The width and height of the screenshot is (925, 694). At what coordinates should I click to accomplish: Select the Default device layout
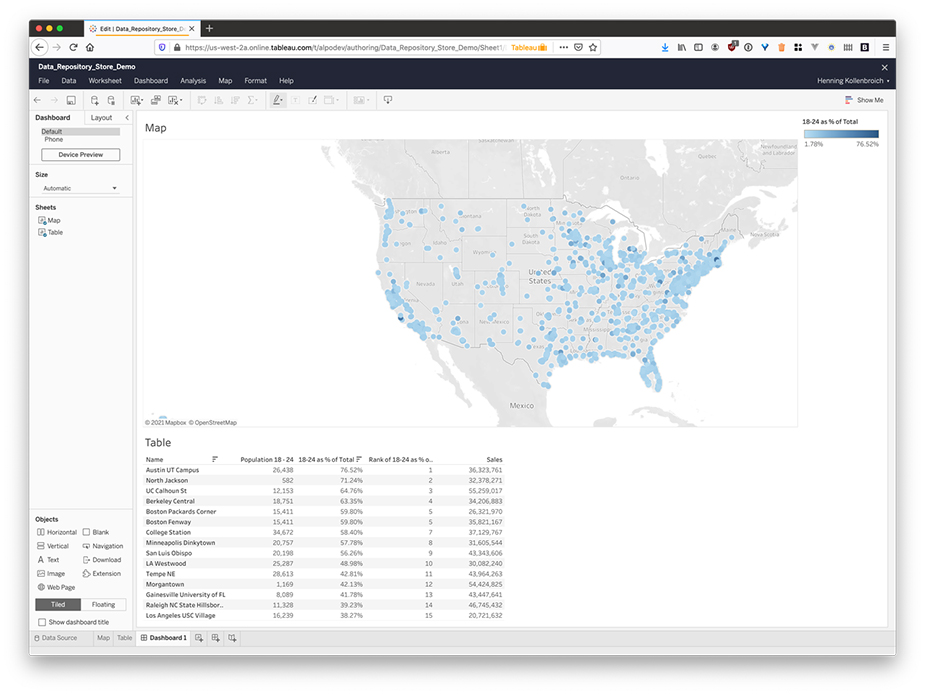80,132
